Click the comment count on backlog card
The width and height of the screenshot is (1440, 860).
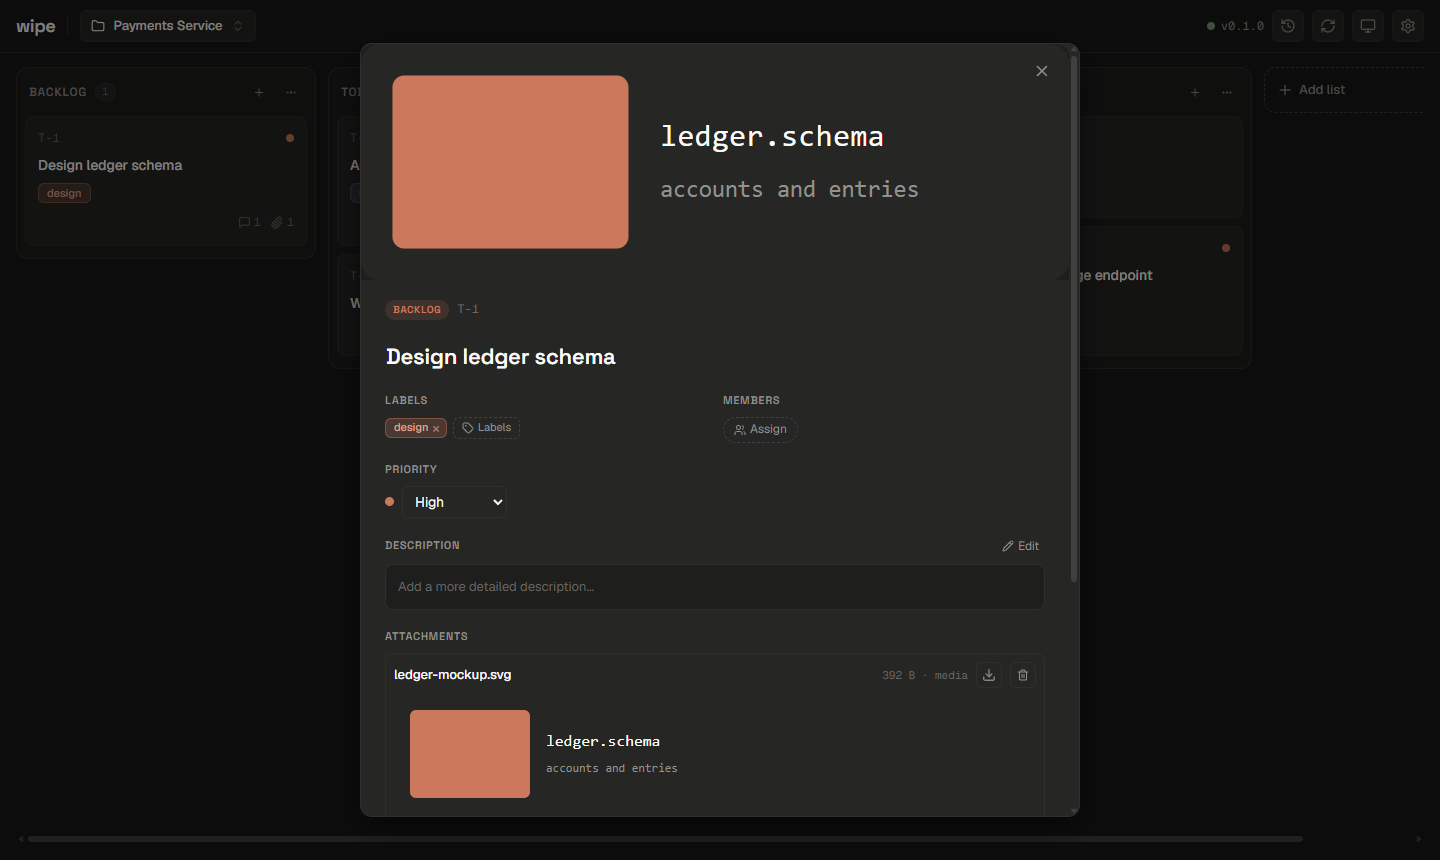point(249,222)
